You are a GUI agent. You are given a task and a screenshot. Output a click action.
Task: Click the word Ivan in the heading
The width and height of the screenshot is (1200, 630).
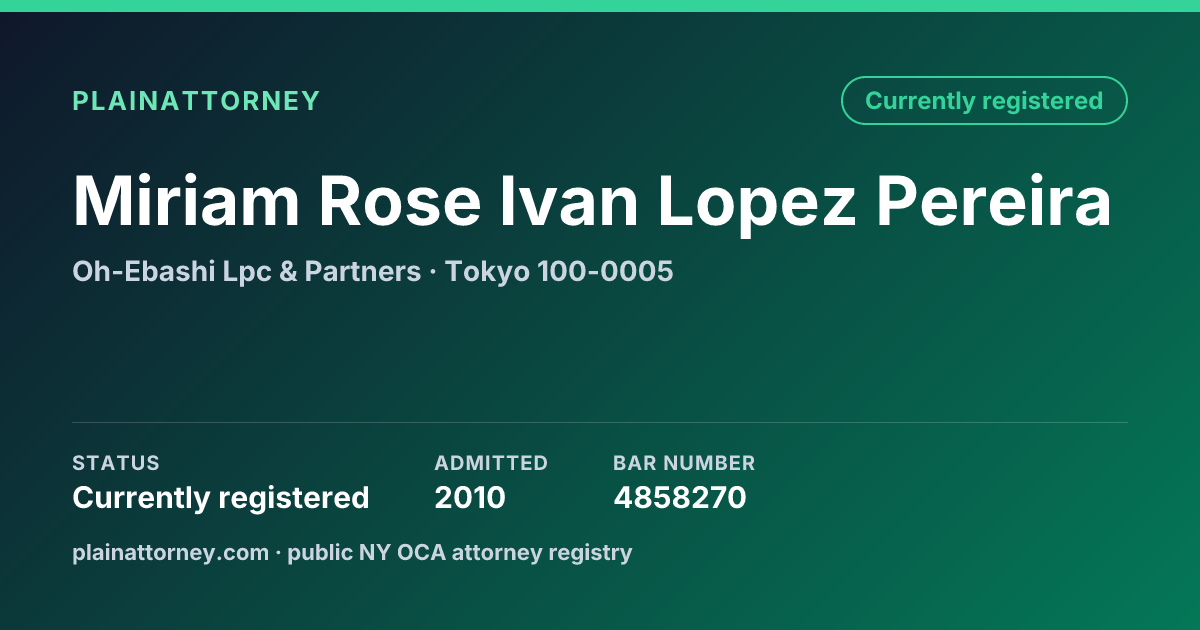[x=569, y=201]
